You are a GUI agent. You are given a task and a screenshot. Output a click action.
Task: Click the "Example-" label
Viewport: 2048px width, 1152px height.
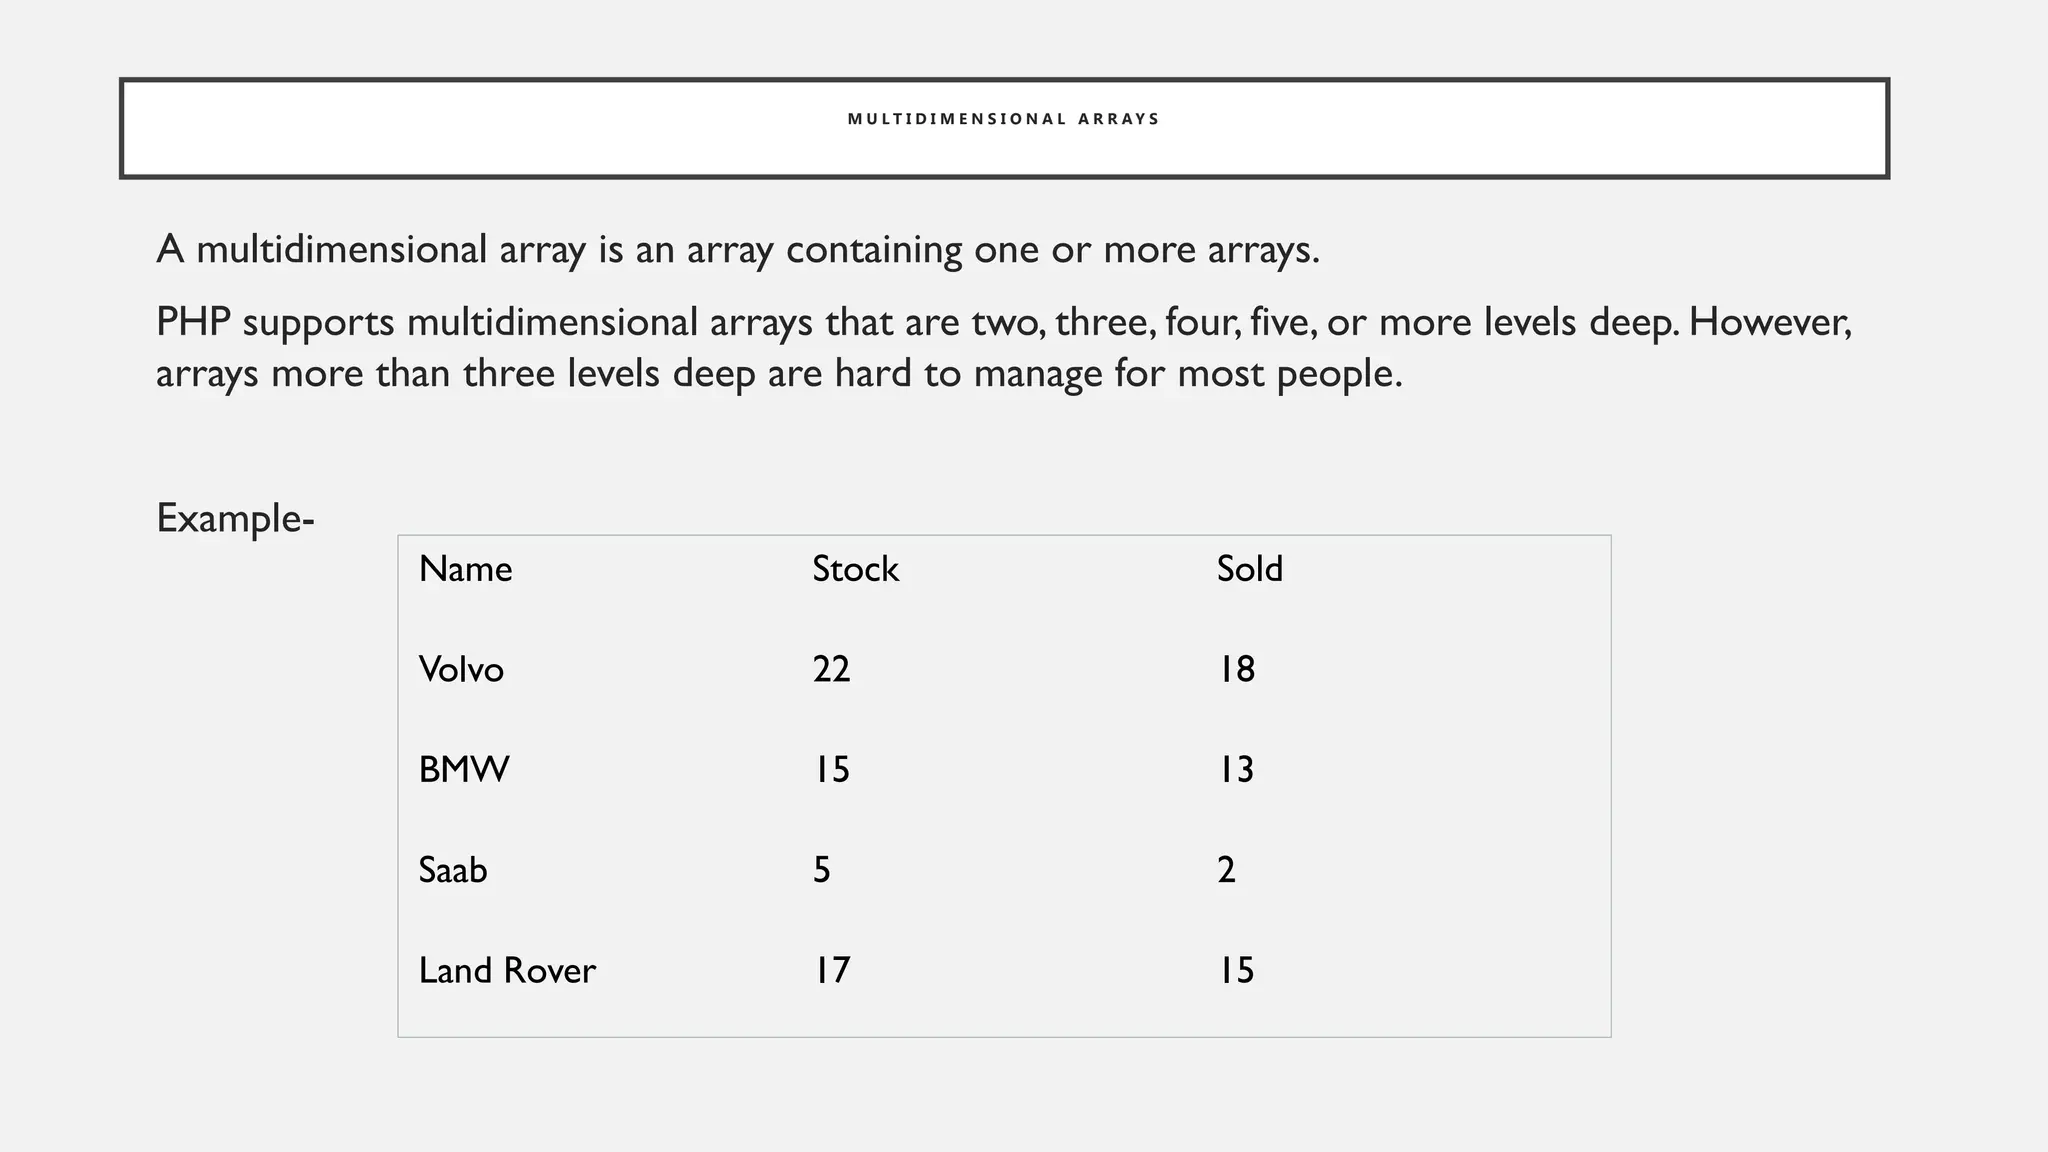pos(235,518)
